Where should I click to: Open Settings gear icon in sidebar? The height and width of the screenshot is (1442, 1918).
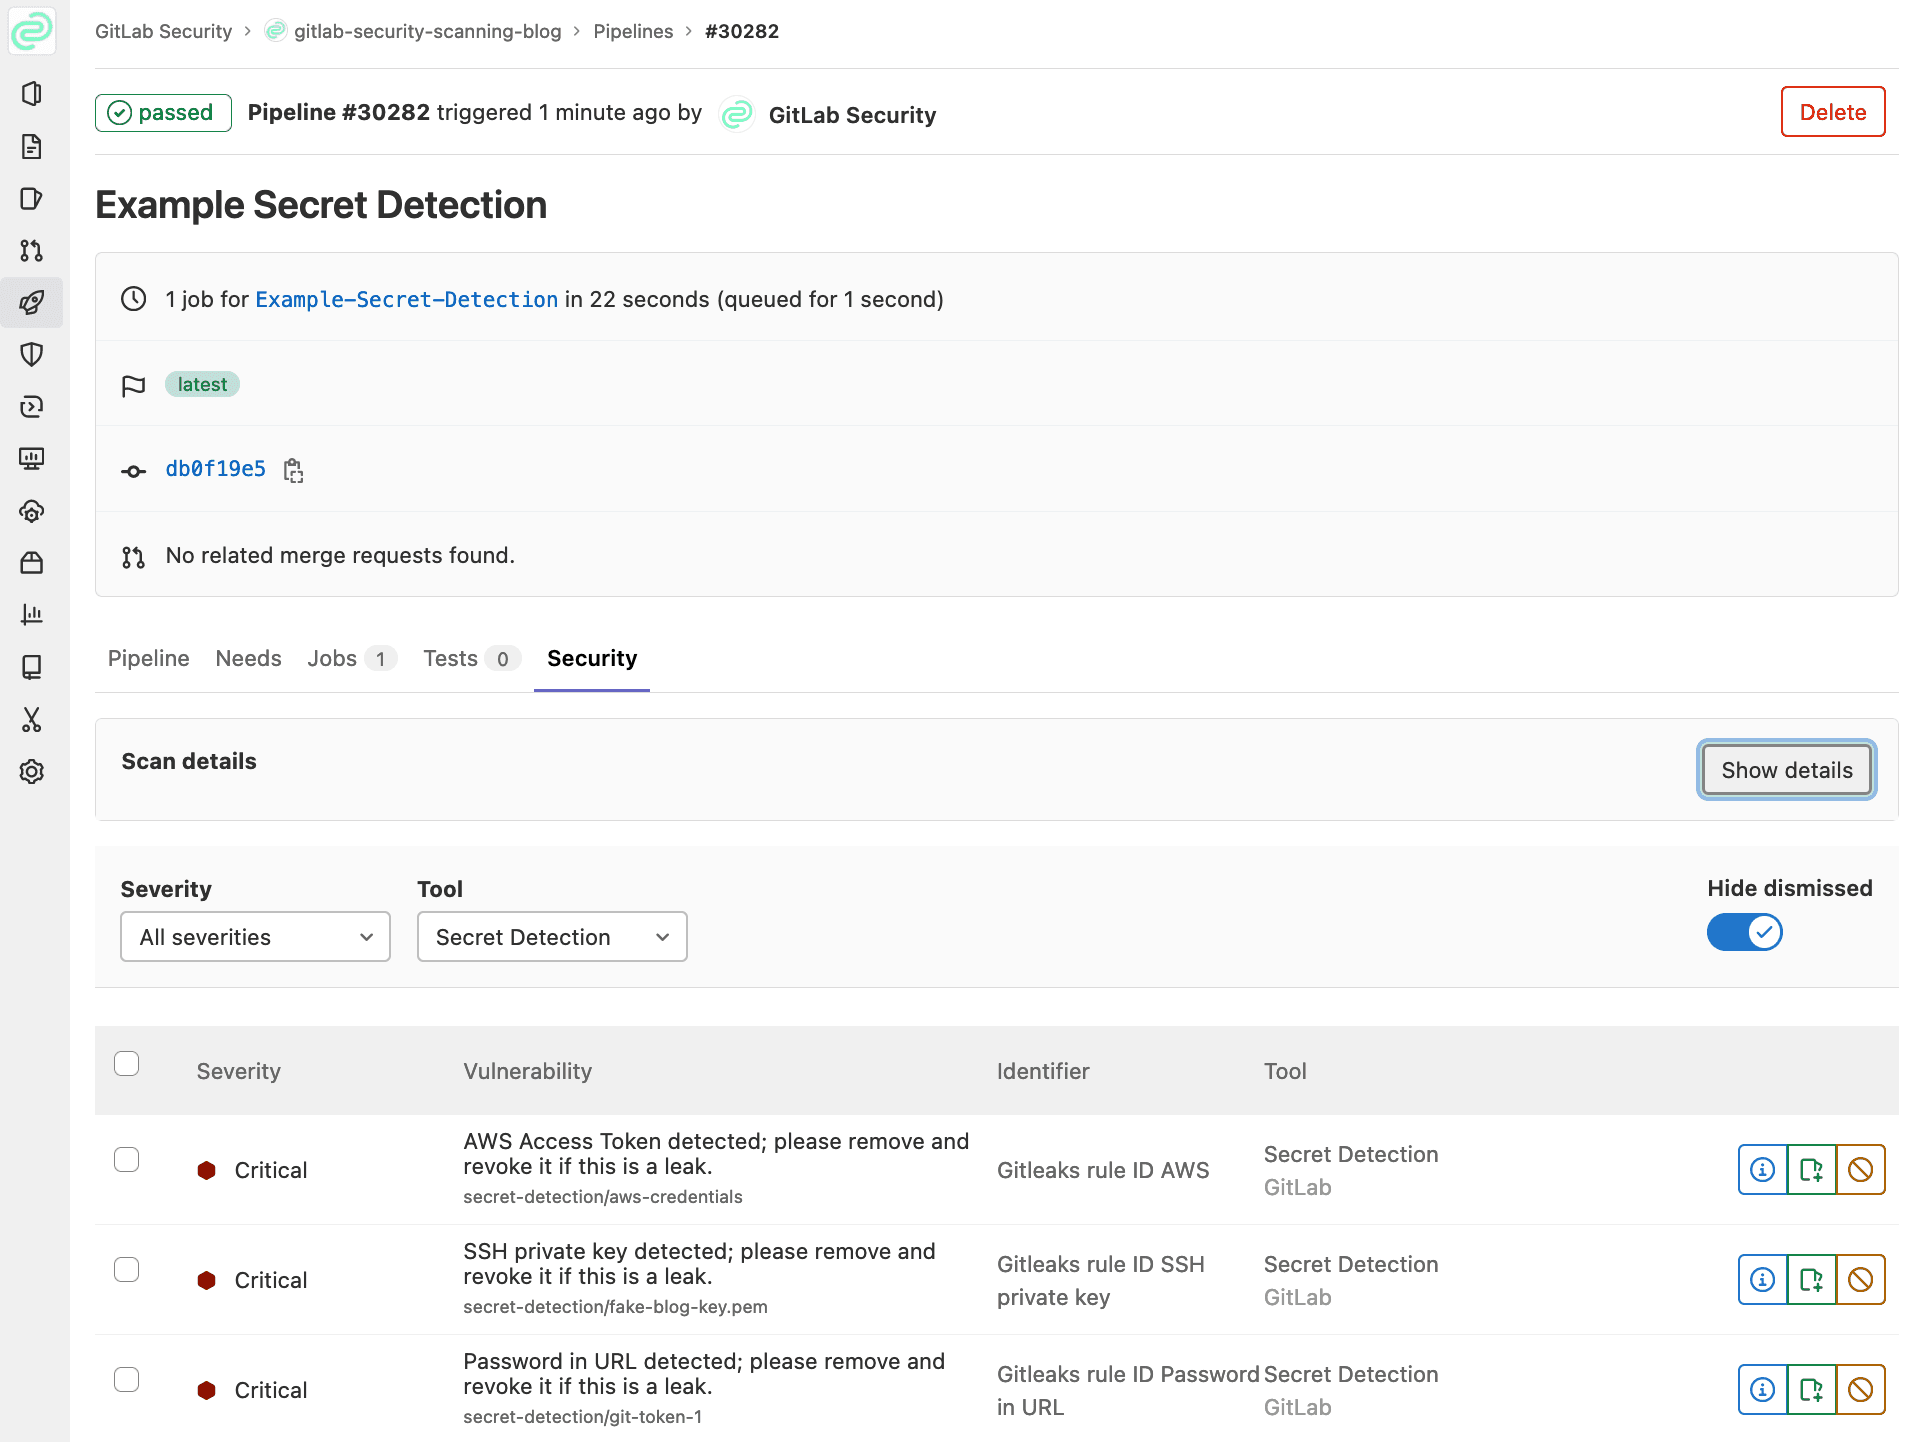tap(32, 771)
